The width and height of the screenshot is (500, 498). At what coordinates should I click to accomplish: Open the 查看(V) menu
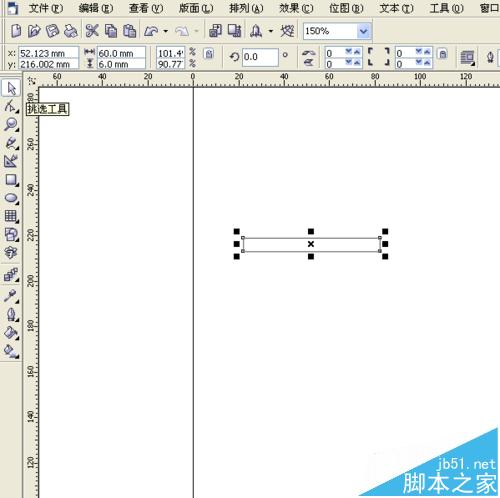pos(146,8)
